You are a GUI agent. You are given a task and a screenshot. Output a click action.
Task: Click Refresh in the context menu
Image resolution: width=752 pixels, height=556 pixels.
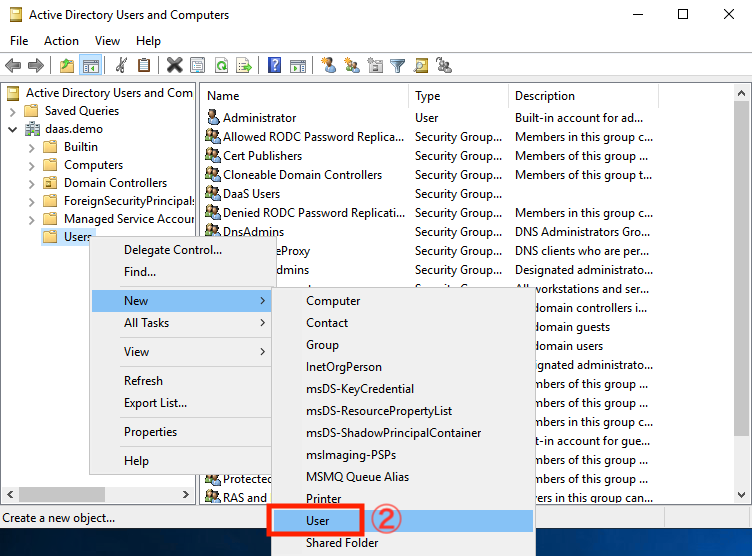coord(181,381)
